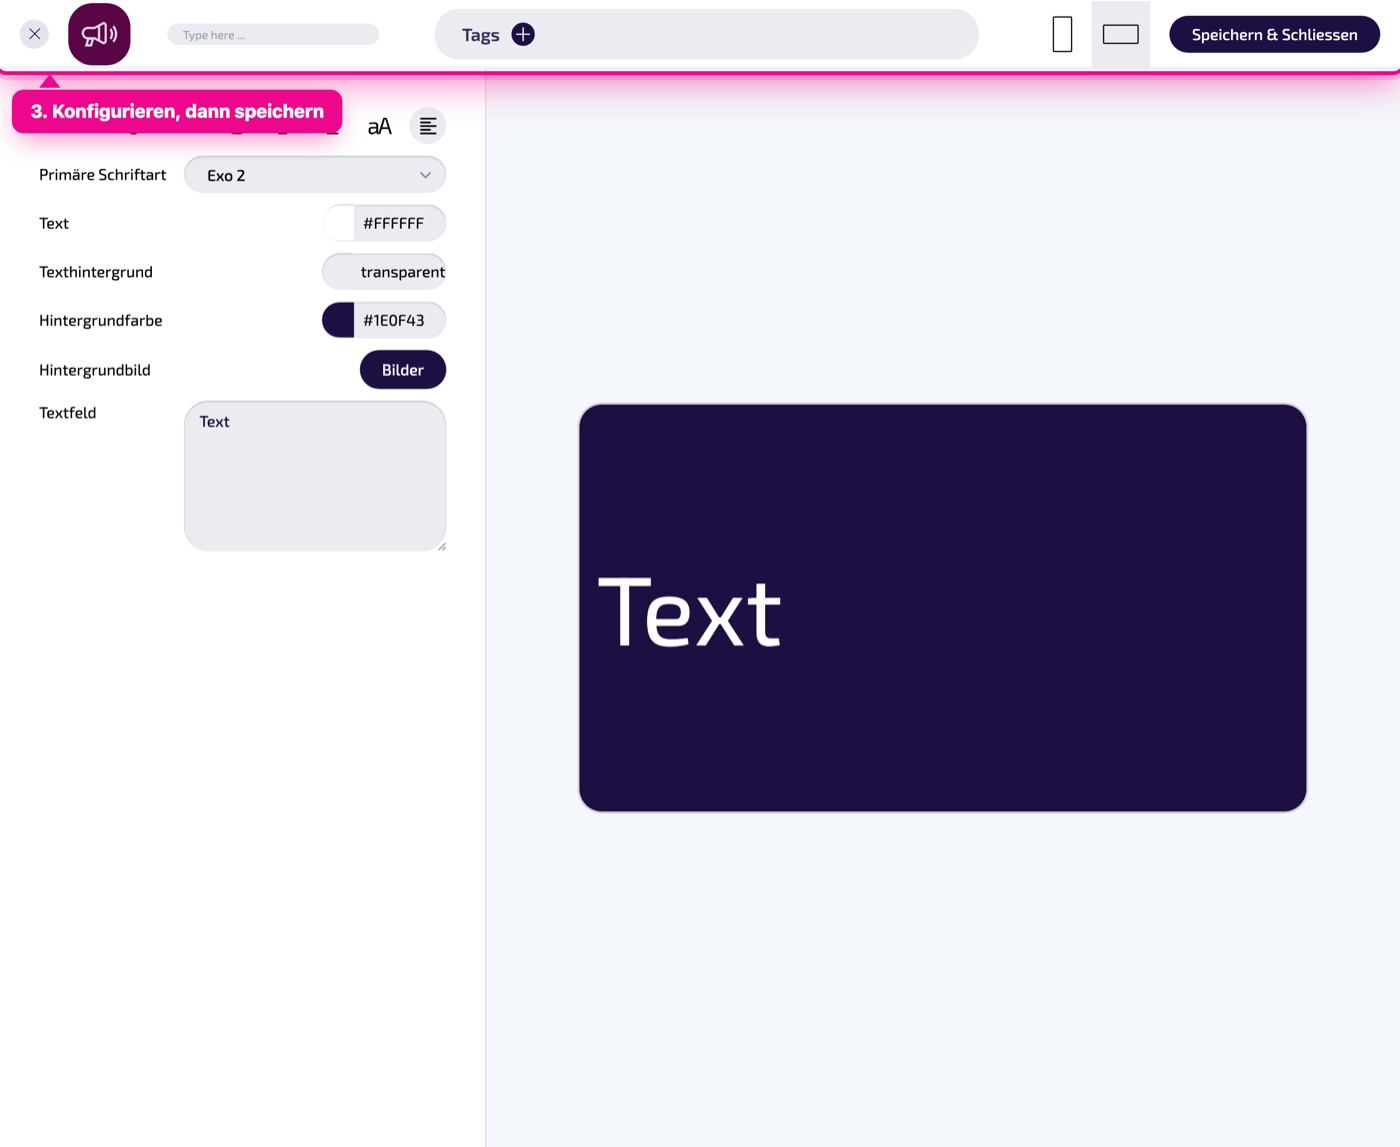Edit the #1E0F43 background color value
The width and height of the screenshot is (1400, 1147).
399,320
